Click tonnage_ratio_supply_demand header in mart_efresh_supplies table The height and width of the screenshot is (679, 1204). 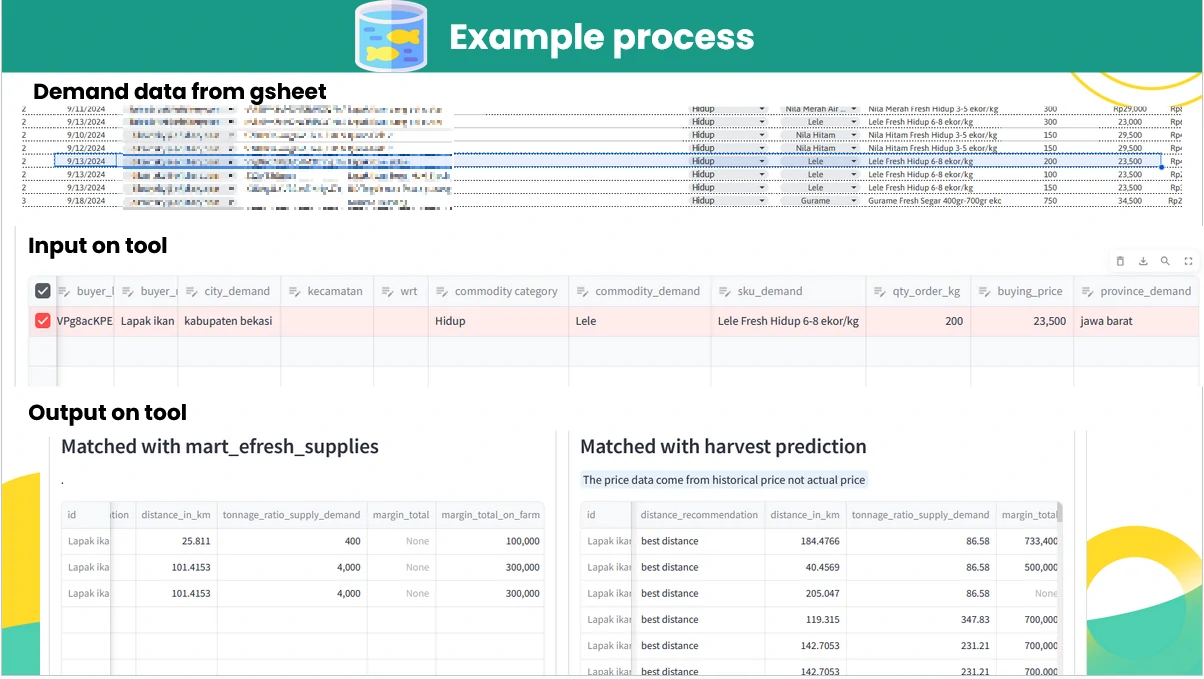click(293, 515)
